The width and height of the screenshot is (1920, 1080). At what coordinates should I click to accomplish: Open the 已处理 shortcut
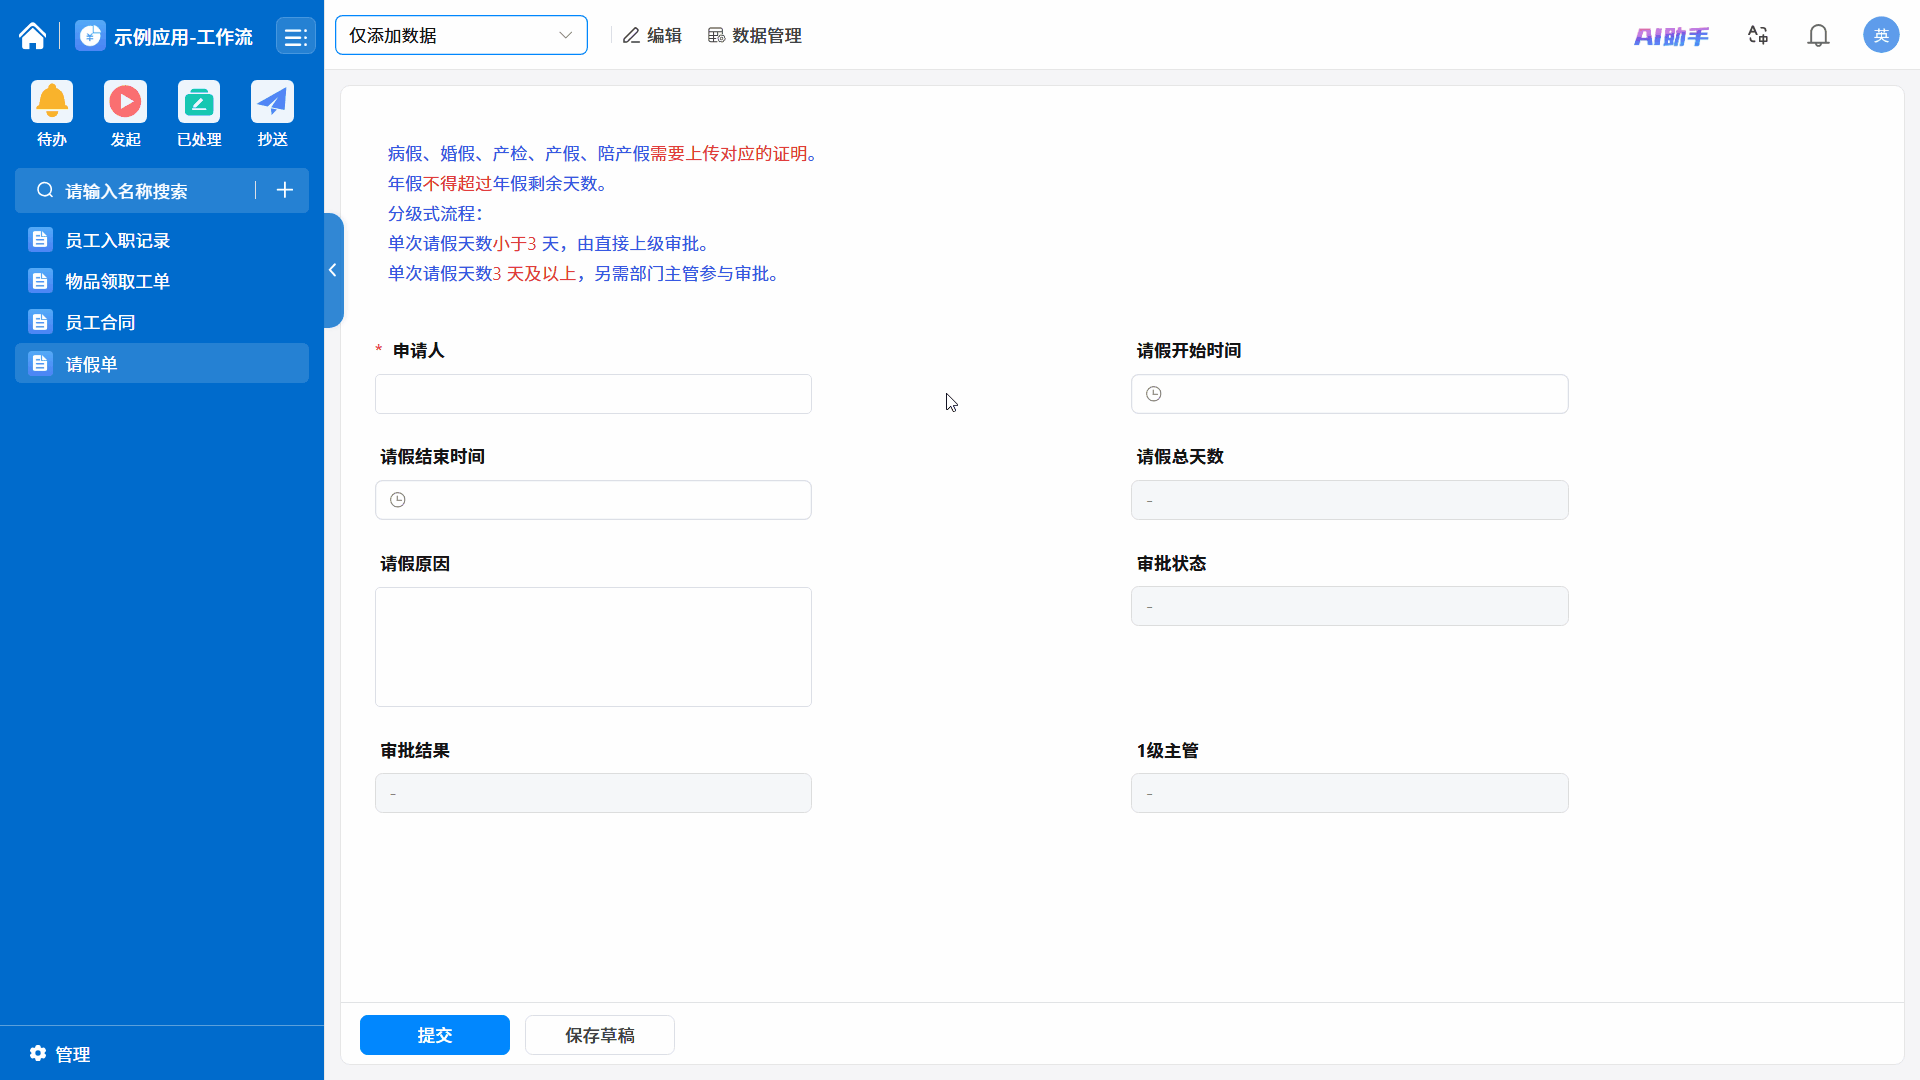coord(199,101)
